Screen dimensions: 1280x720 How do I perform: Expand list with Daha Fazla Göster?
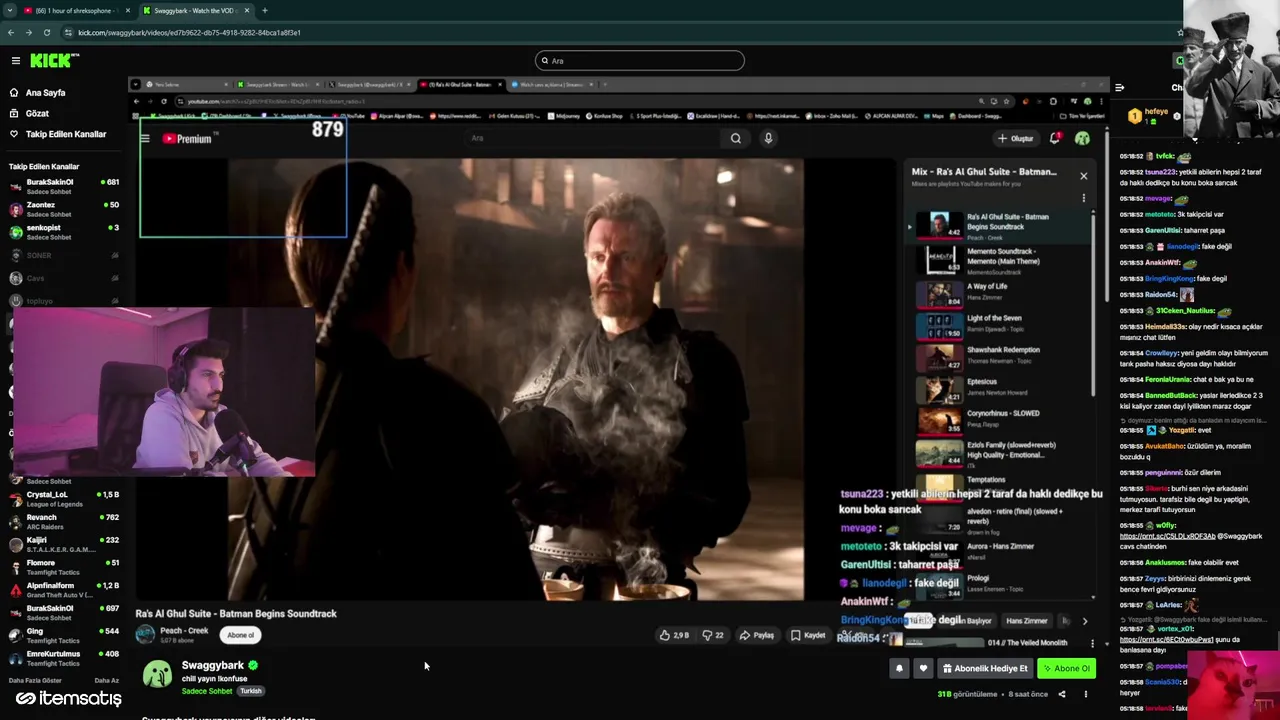coord(36,680)
